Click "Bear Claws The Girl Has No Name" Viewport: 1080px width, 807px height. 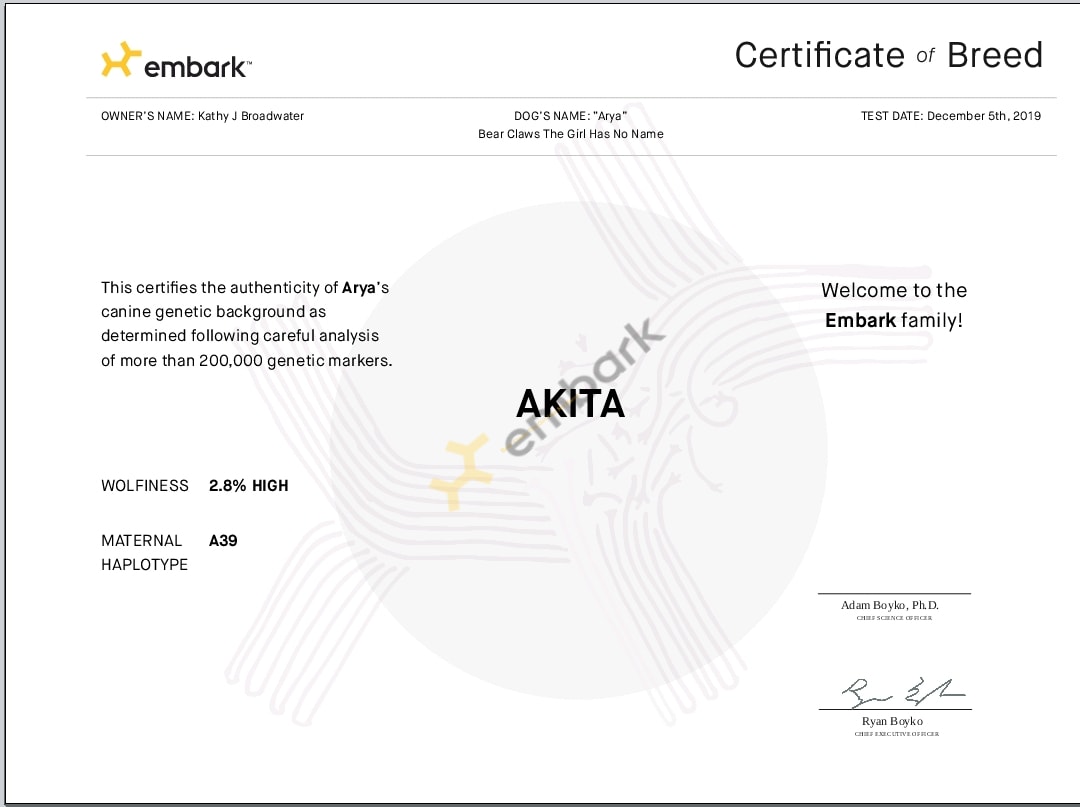pos(571,134)
